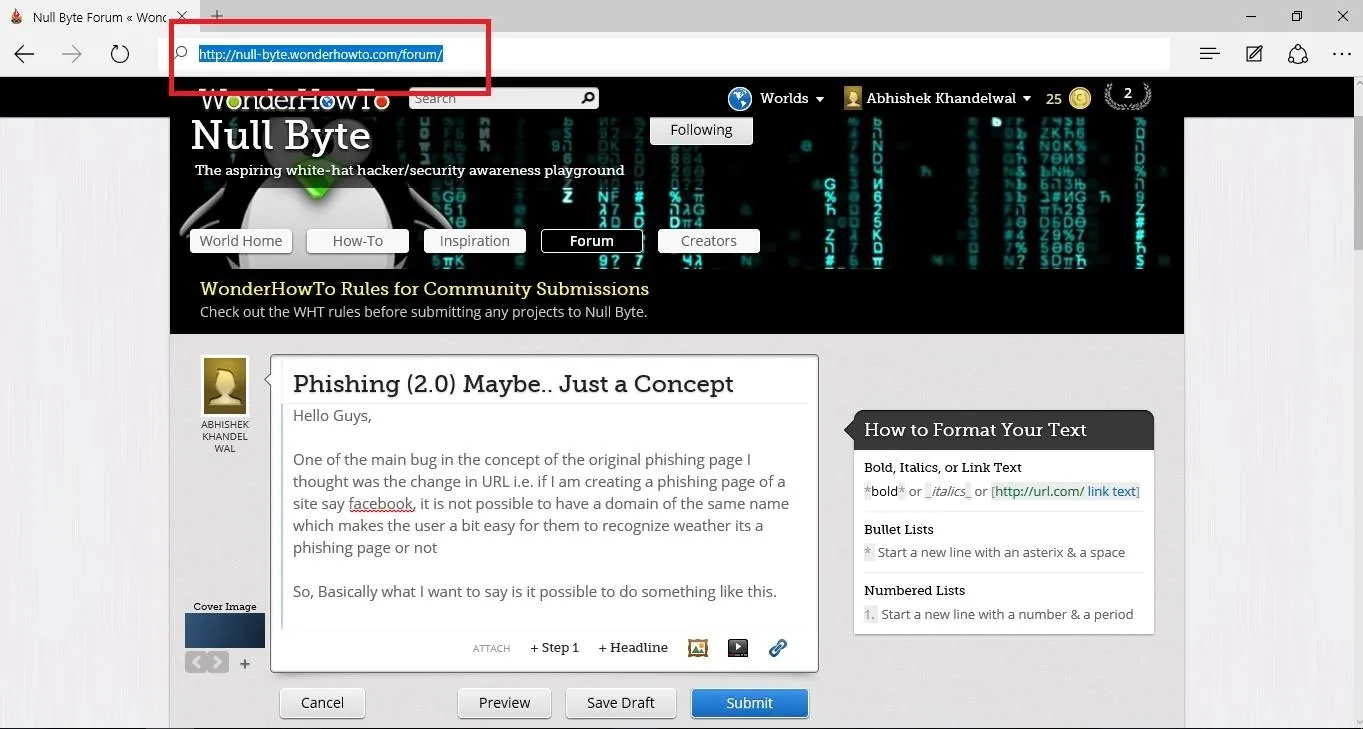Open the browser More actions ellipsis menu
1363x729 pixels.
pos(1342,54)
